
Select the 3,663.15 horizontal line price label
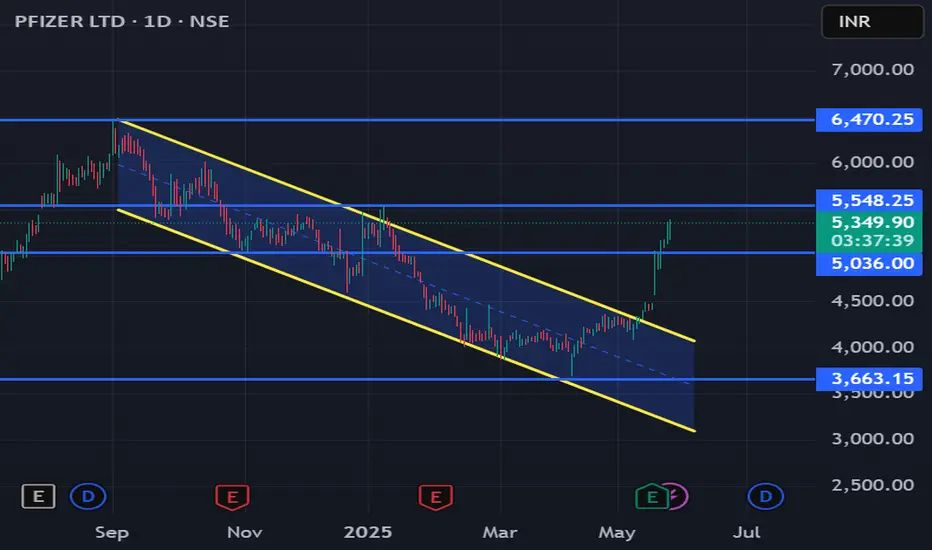[x=869, y=379]
